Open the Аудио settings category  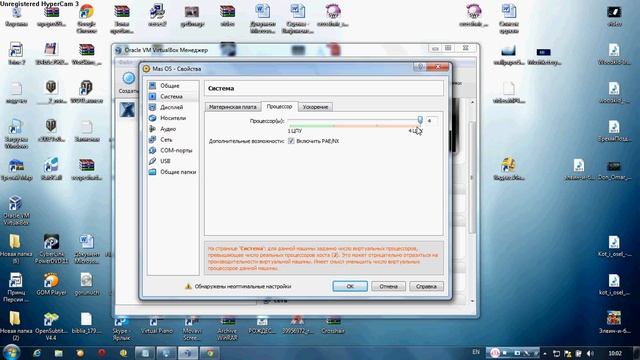(173, 129)
